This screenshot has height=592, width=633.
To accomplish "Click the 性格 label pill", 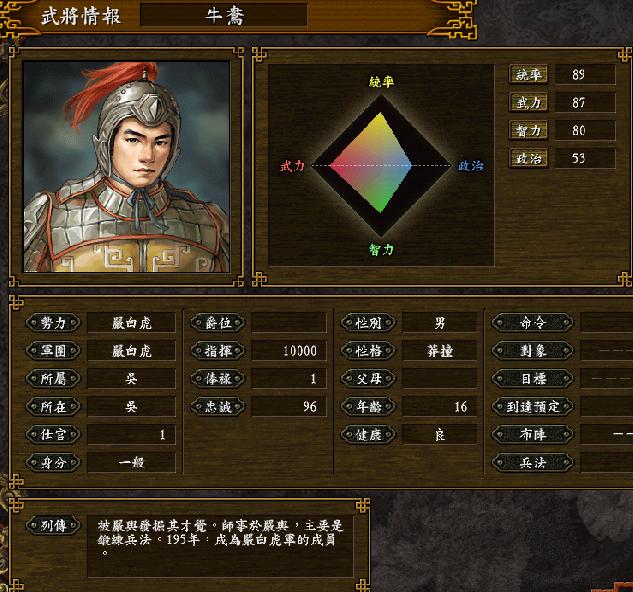I will click(x=368, y=351).
